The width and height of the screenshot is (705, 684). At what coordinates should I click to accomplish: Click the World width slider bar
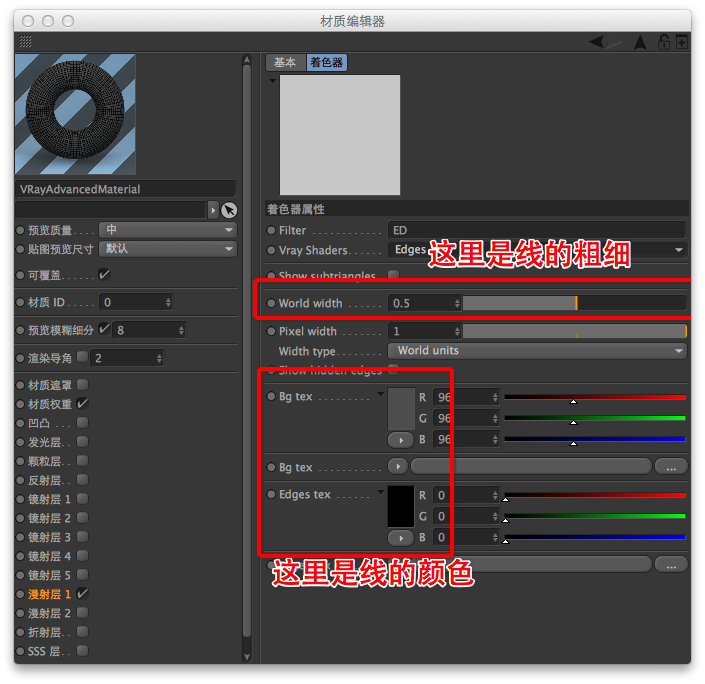[575, 303]
